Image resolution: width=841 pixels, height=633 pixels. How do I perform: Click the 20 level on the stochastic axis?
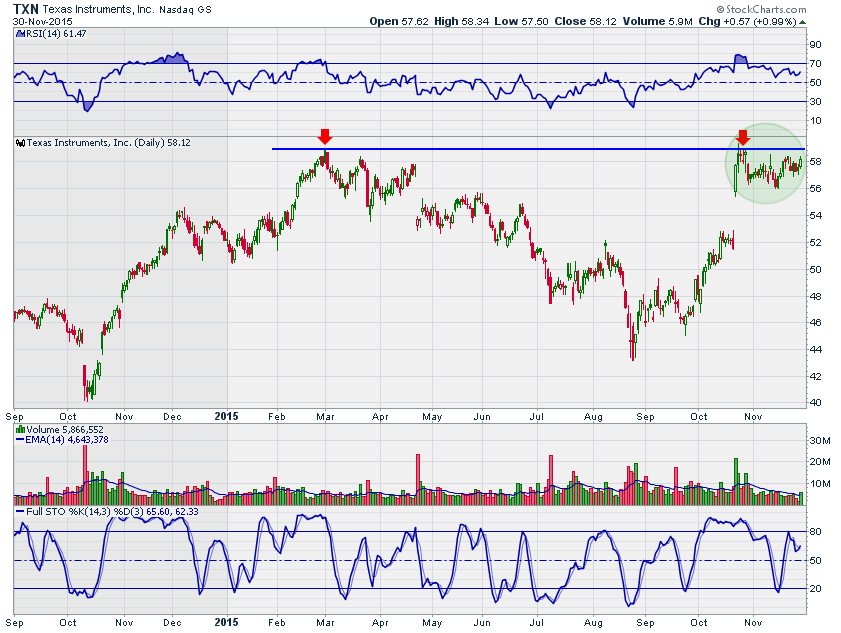815,588
